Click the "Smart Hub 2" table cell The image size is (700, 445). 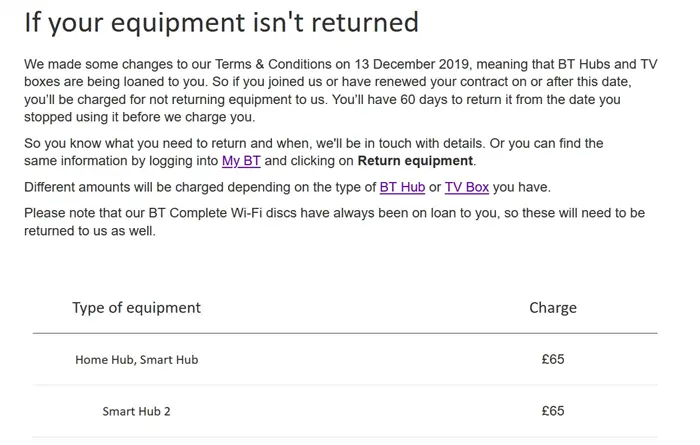136,411
